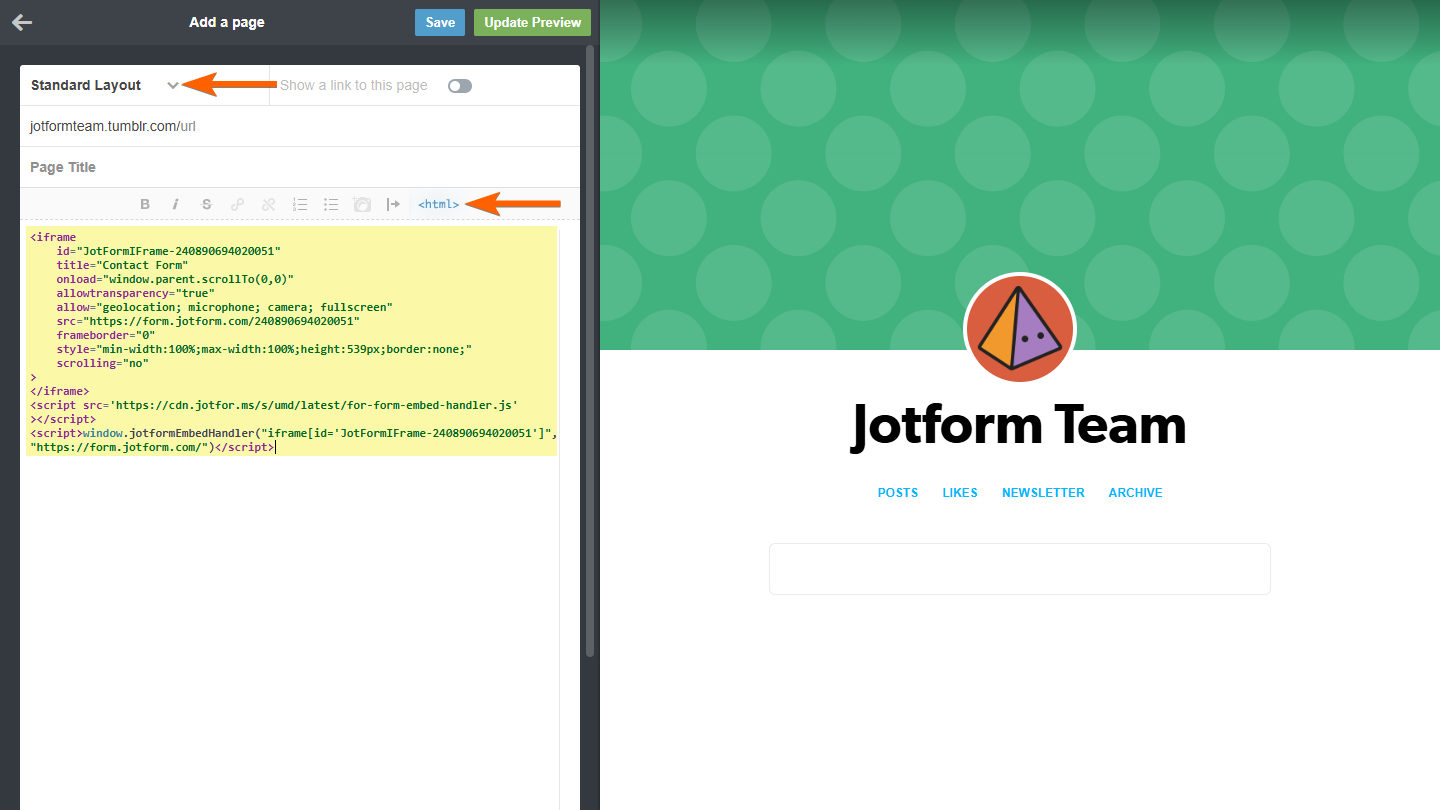Click the allowtransparency="true" code line
Image resolution: width=1440 pixels, height=810 pixels.
(135, 293)
